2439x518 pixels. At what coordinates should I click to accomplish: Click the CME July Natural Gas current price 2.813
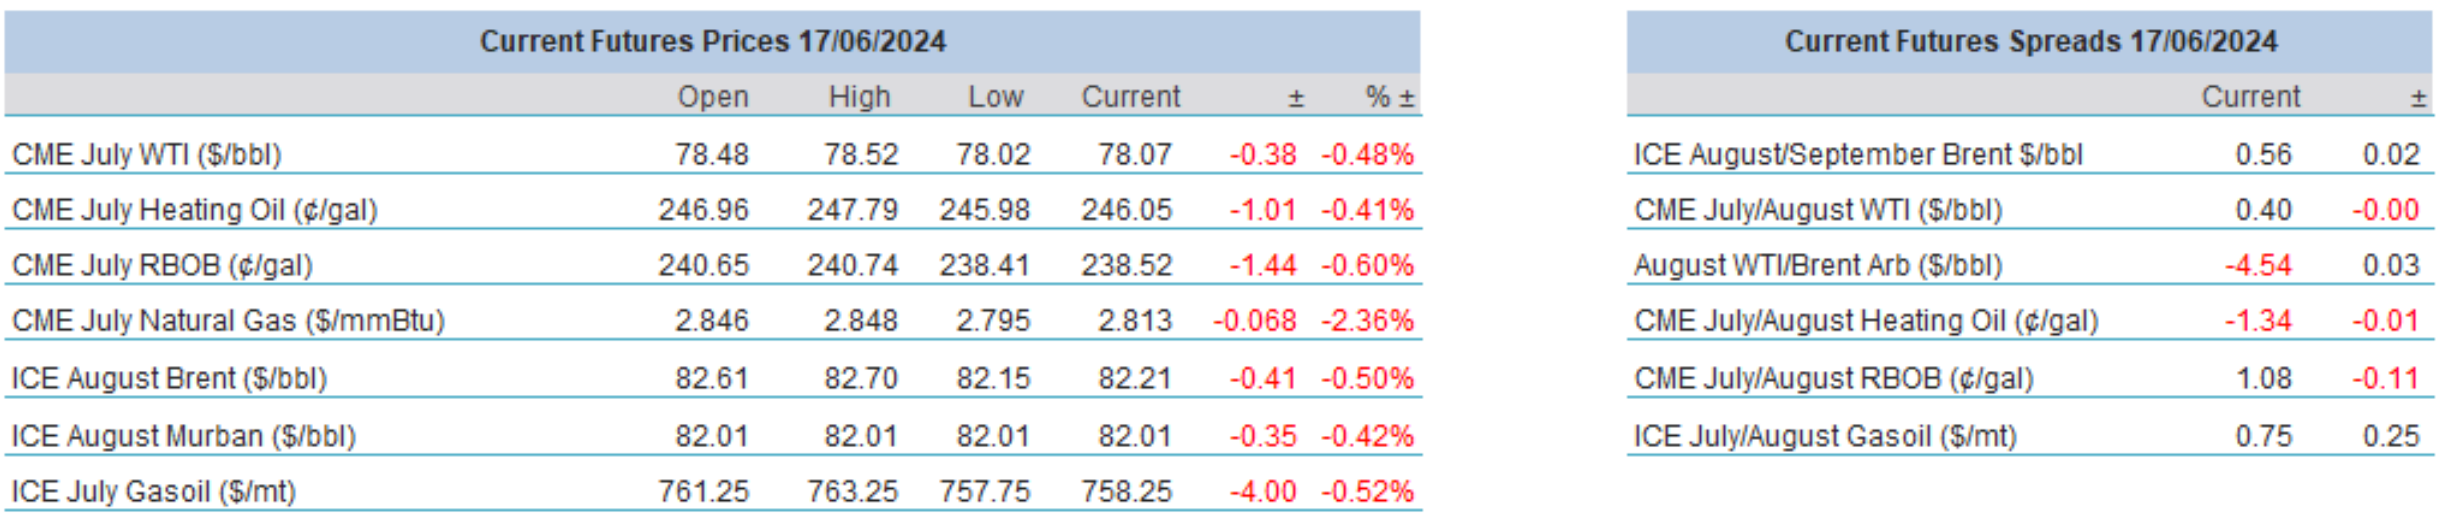pyautogui.click(x=1134, y=320)
